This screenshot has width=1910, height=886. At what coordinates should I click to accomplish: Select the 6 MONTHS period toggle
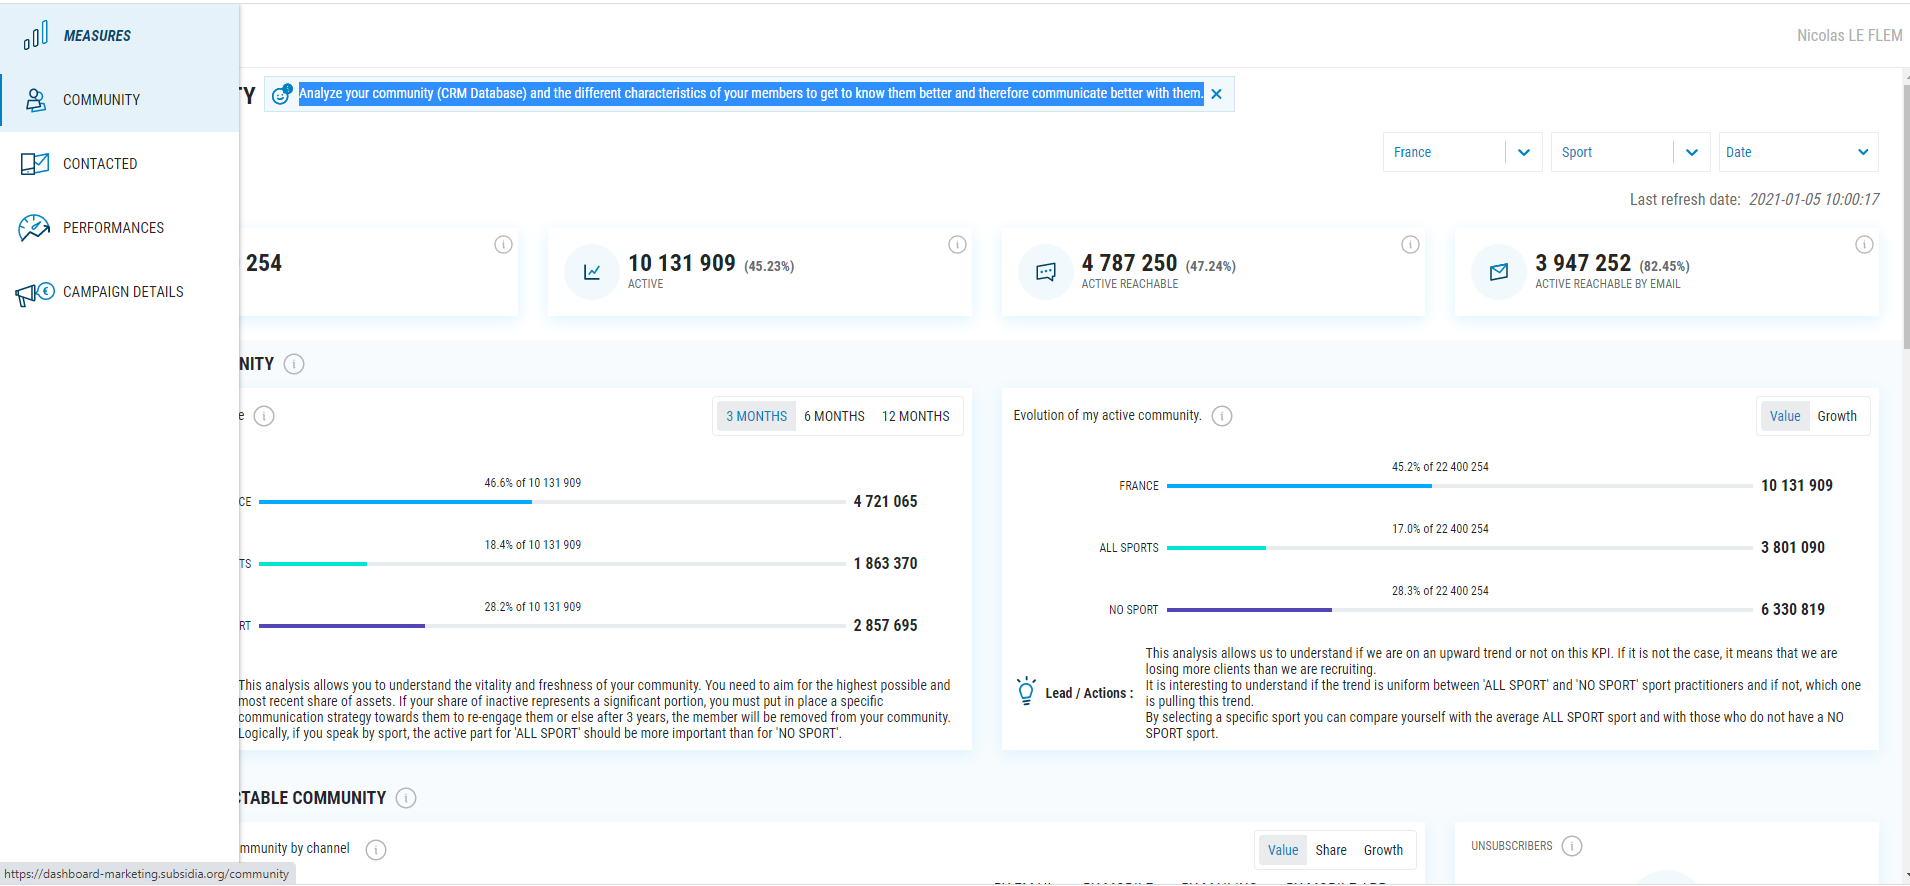point(835,417)
